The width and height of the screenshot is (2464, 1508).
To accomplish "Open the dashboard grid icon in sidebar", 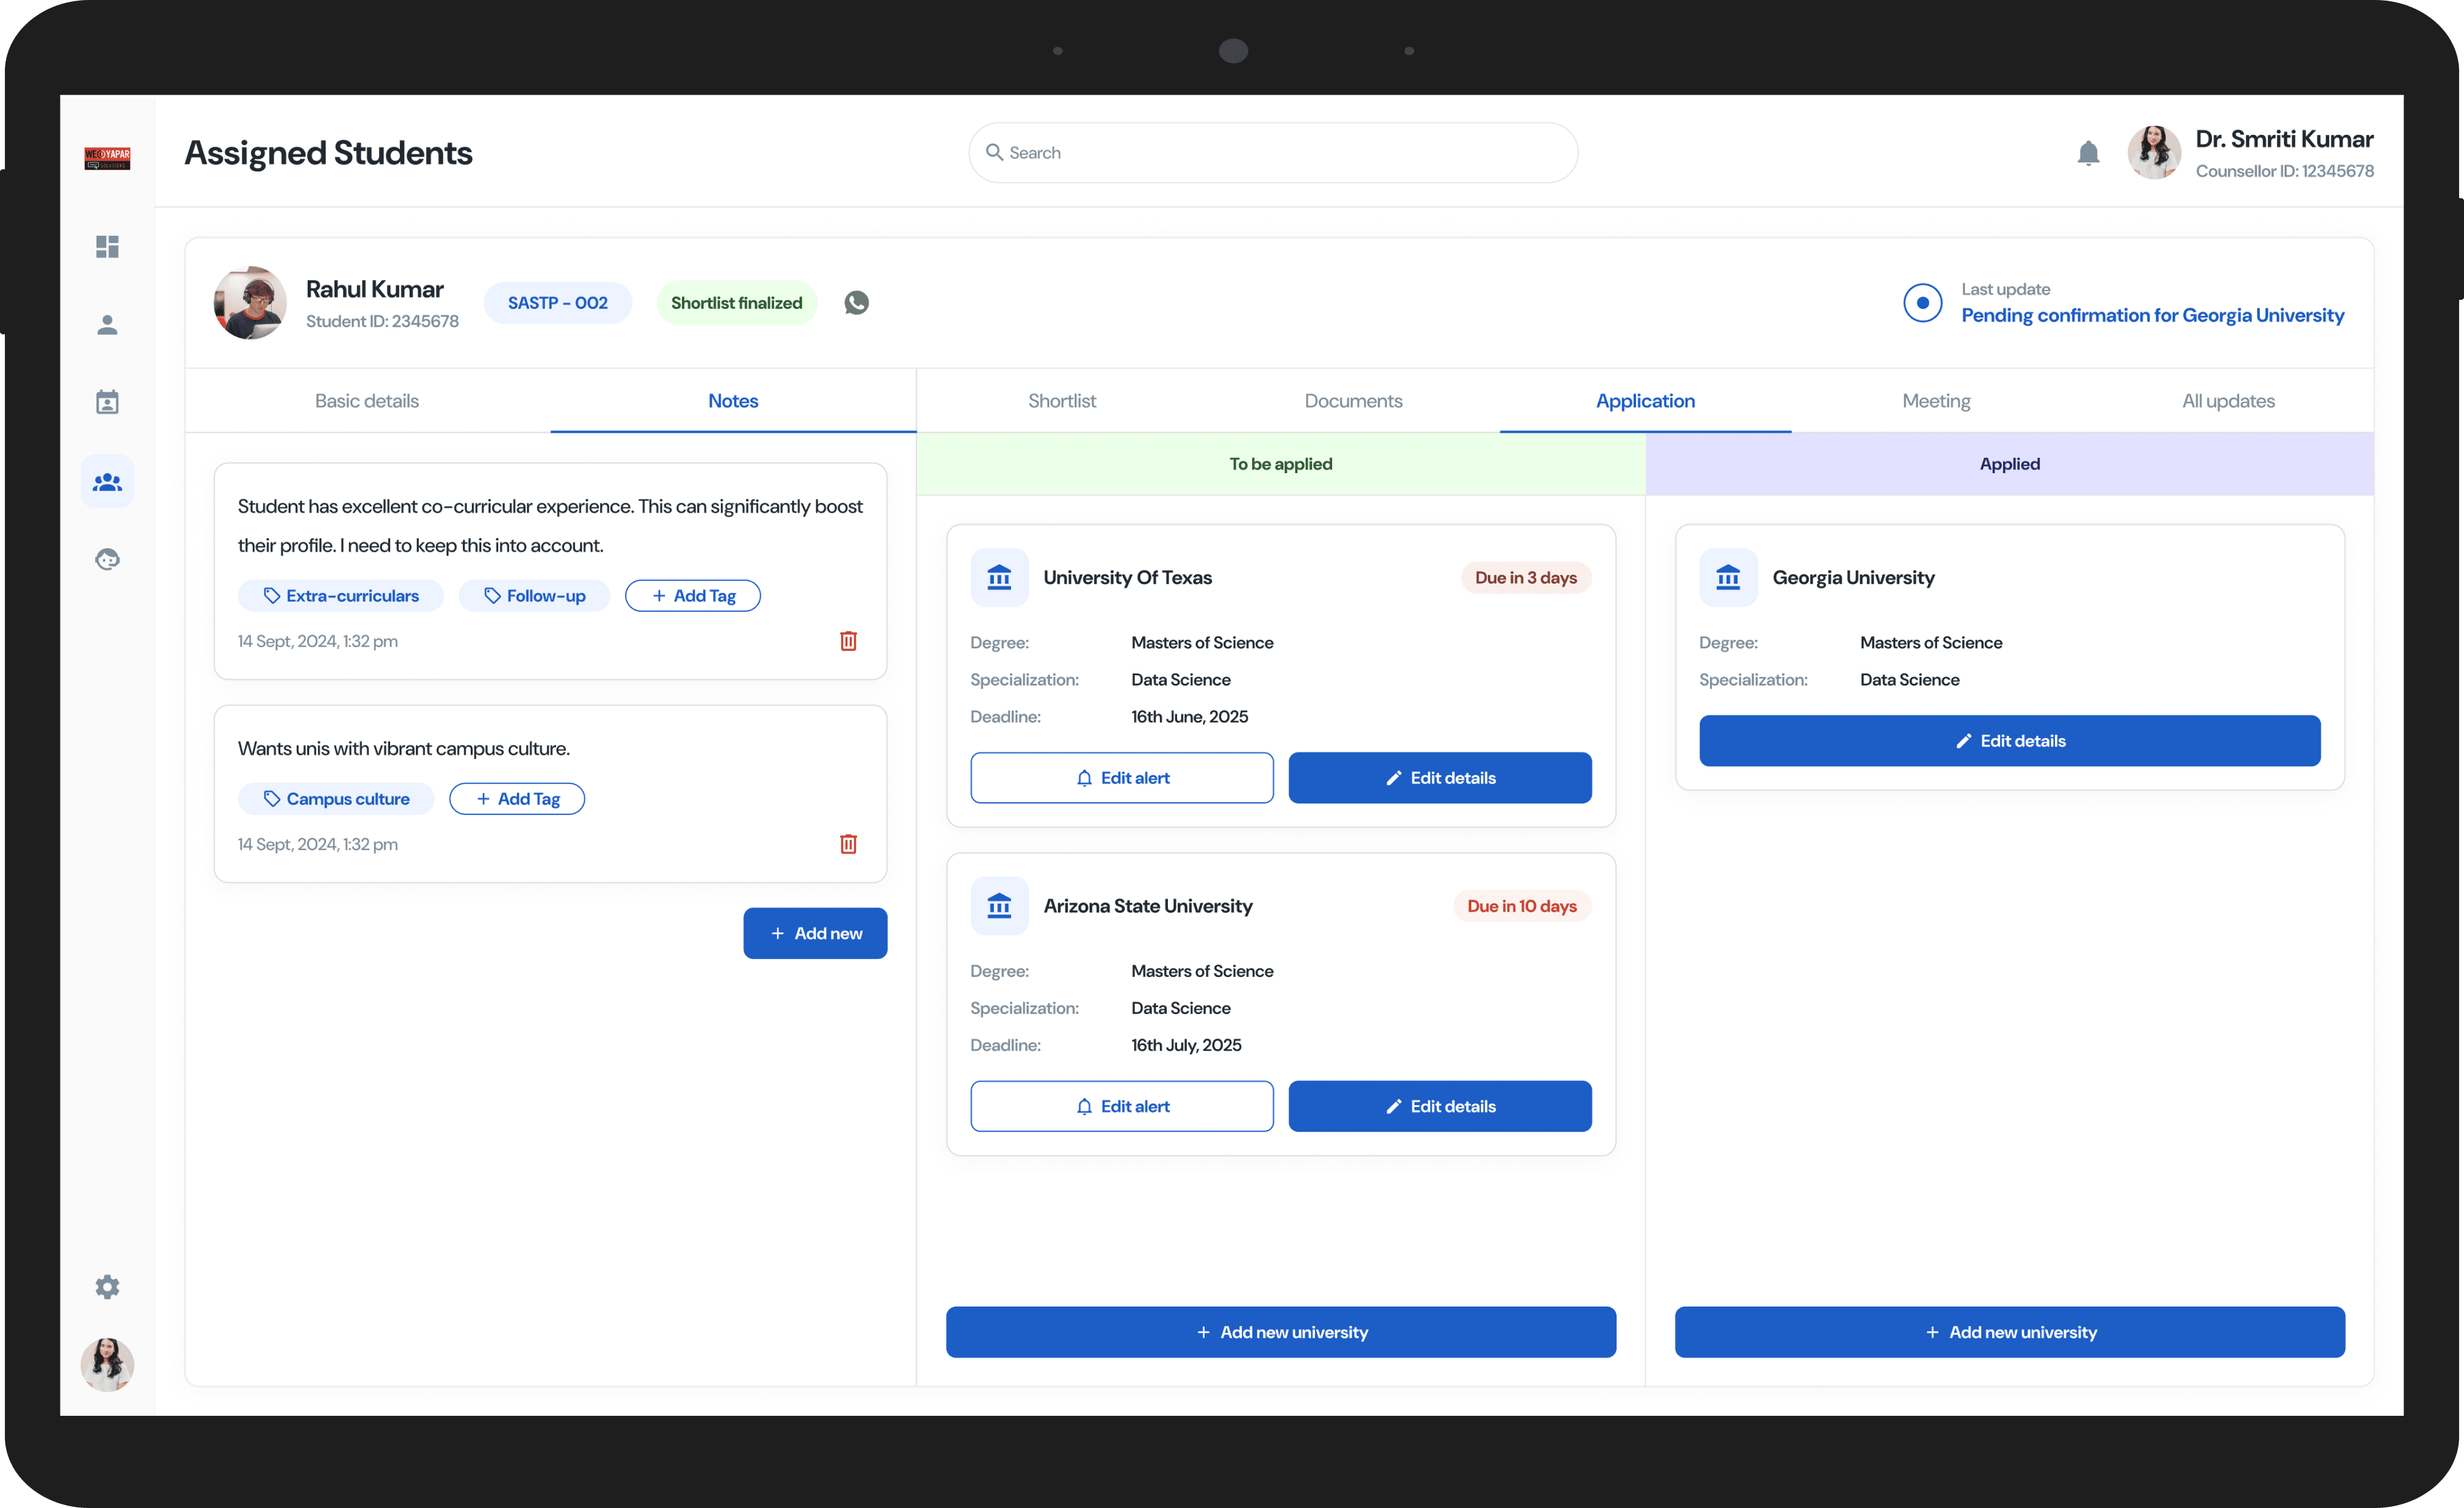I will 107,246.
